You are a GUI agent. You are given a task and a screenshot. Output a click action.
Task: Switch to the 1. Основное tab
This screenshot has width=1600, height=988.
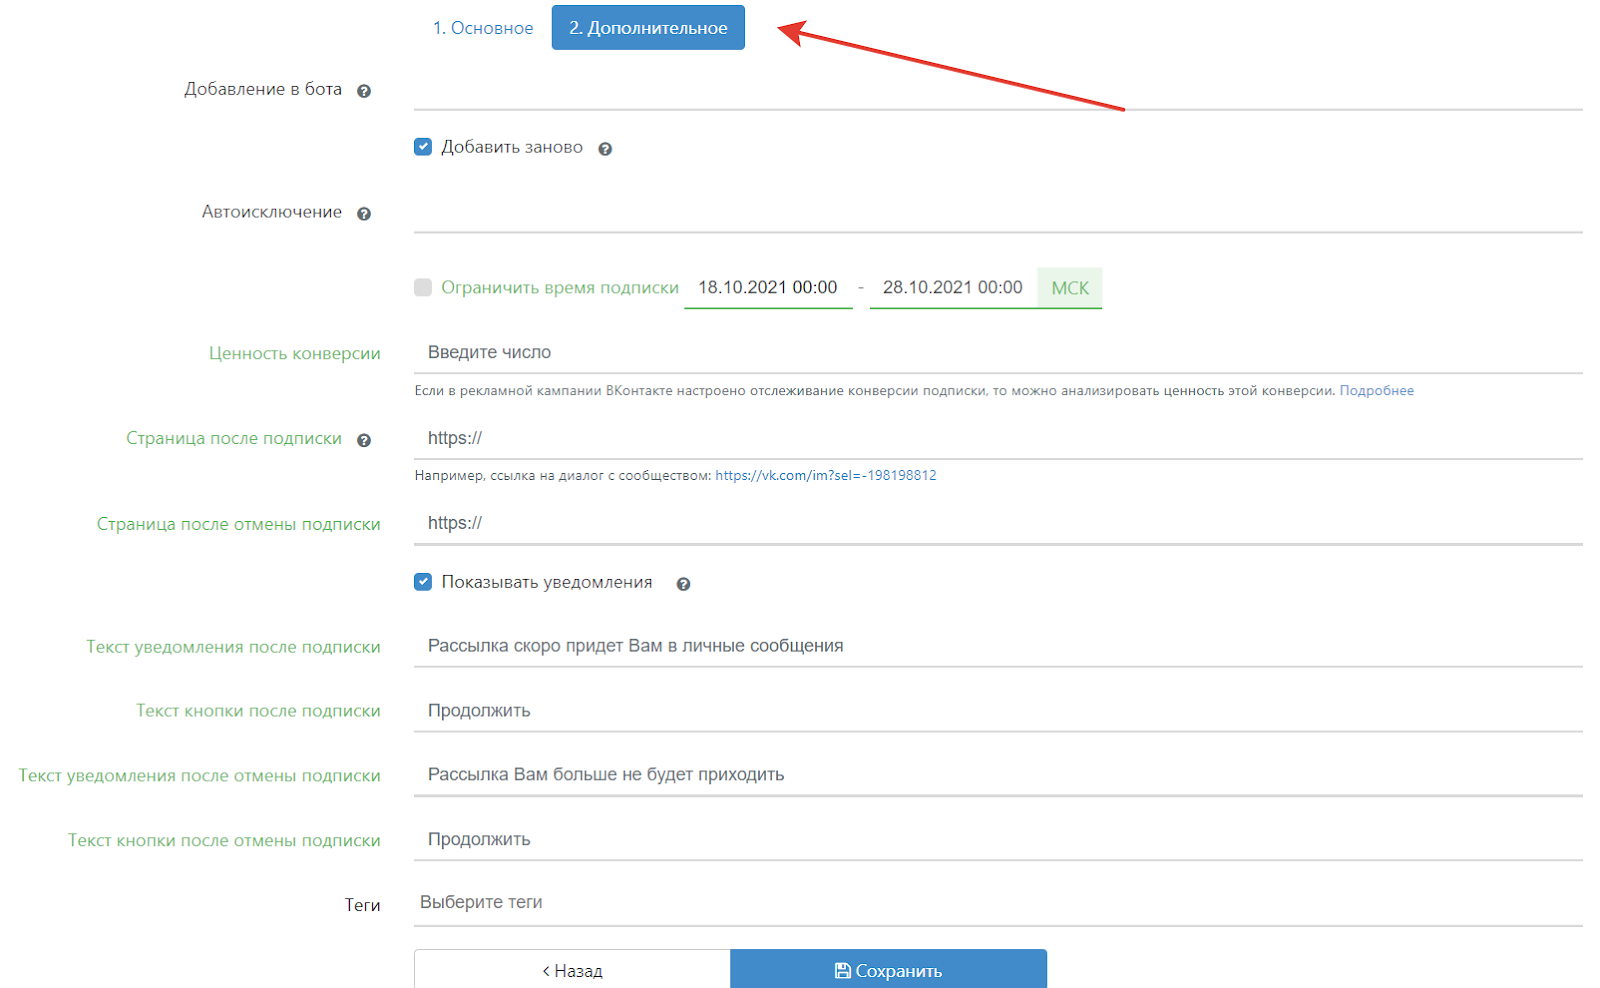(482, 28)
